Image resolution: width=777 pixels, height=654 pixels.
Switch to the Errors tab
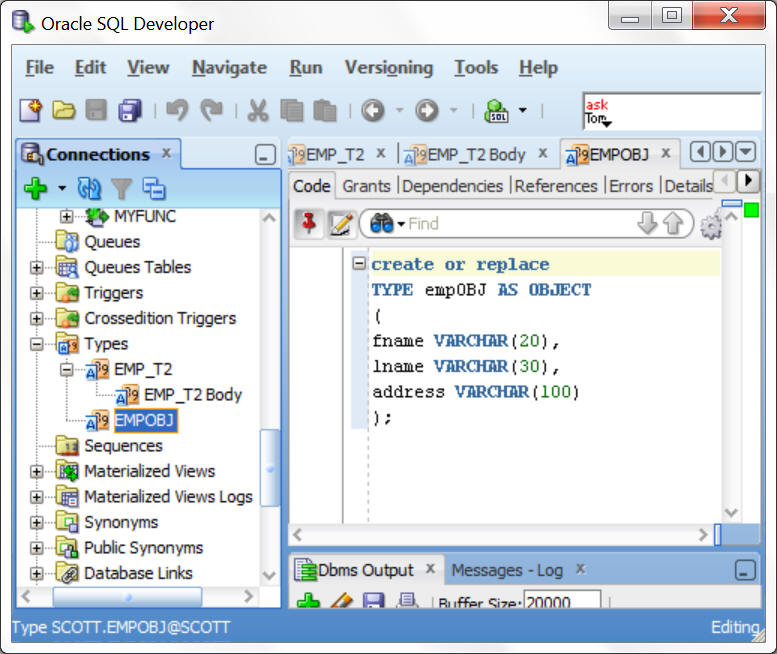(631, 186)
